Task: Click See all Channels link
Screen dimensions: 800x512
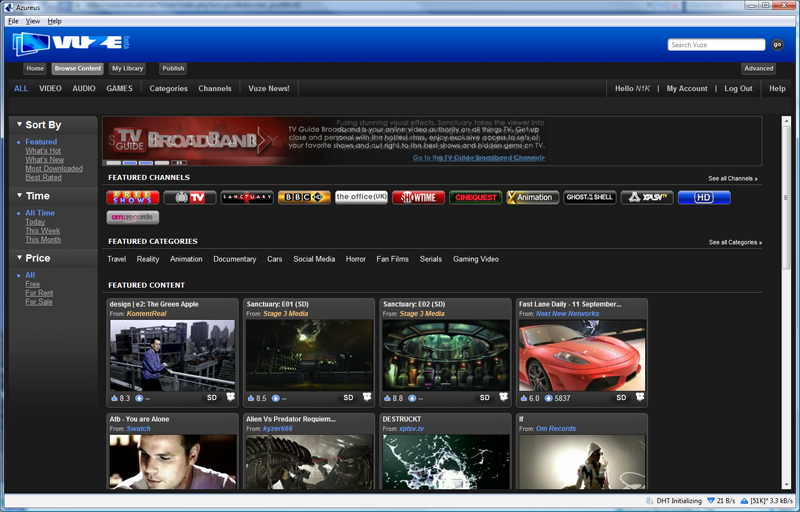Action: coord(733,178)
